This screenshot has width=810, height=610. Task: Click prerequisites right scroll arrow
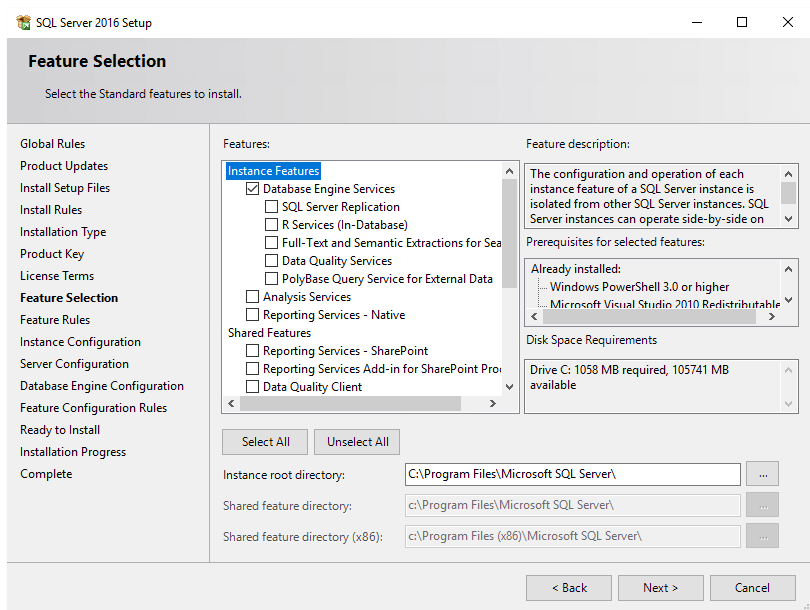[772, 317]
